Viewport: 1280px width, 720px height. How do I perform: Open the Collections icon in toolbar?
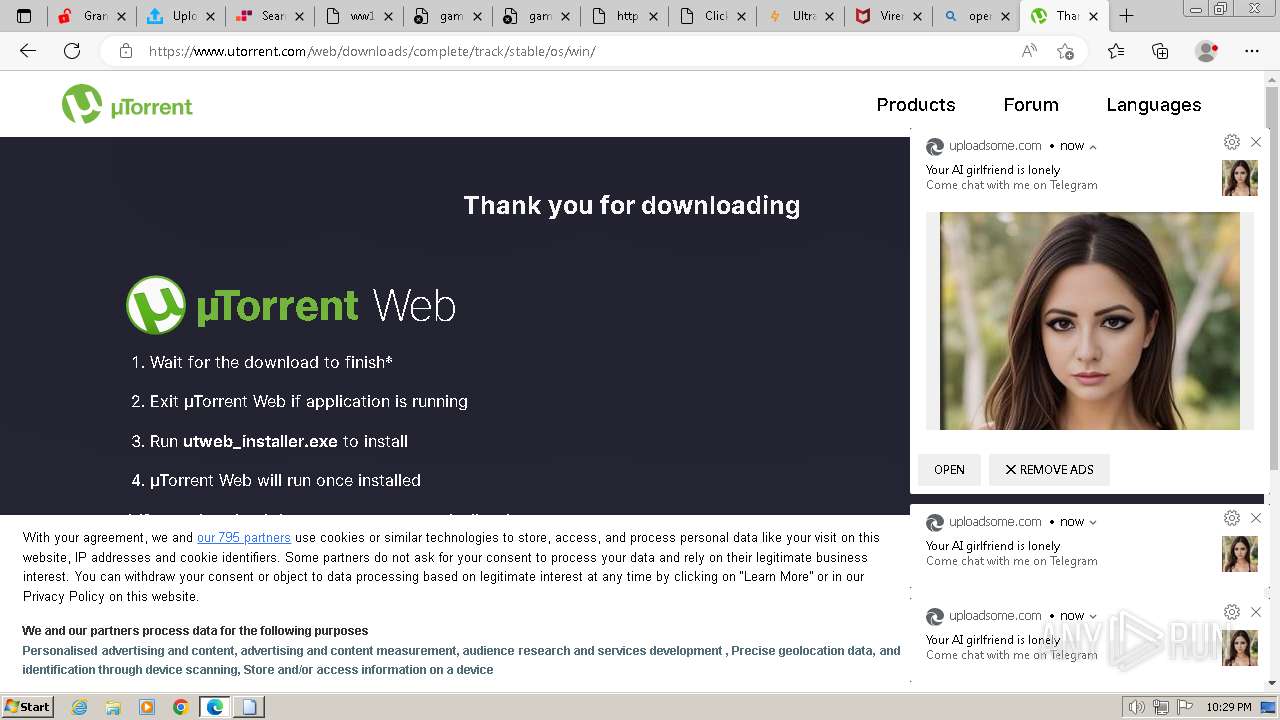click(x=1160, y=51)
